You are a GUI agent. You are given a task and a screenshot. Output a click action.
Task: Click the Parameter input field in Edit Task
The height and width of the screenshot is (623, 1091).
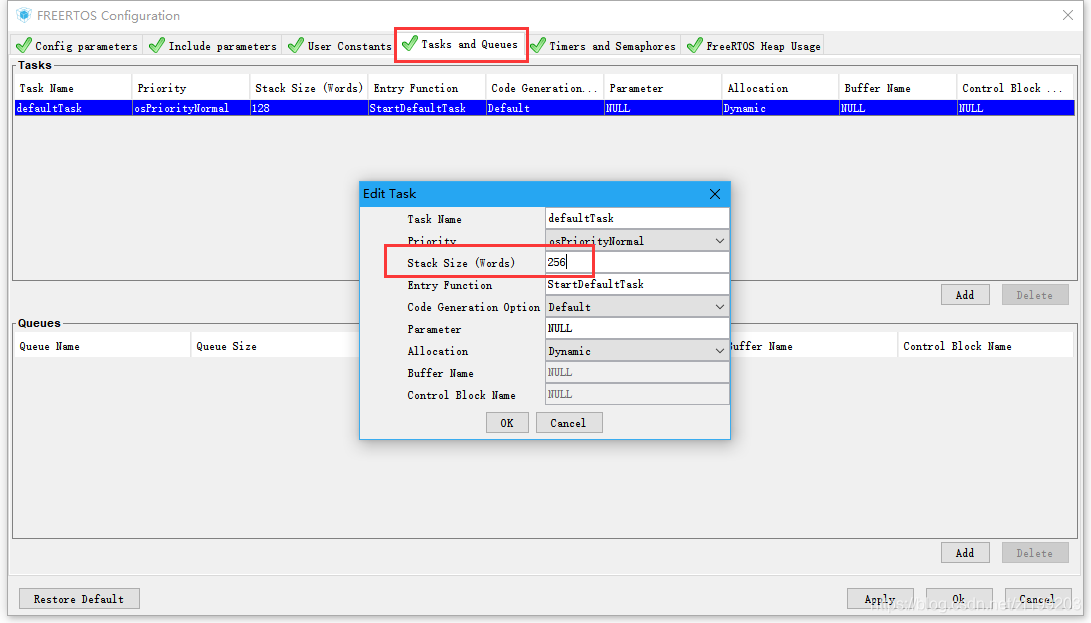[x=637, y=328]
